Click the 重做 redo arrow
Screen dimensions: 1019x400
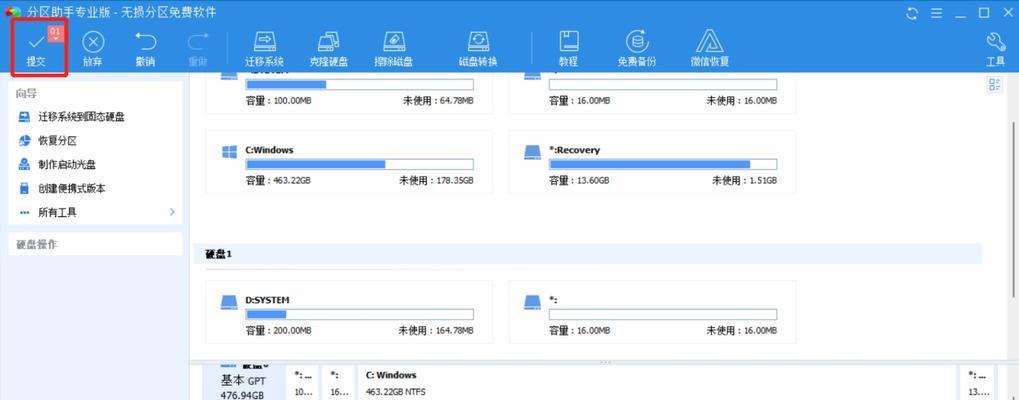click(197, 42)
